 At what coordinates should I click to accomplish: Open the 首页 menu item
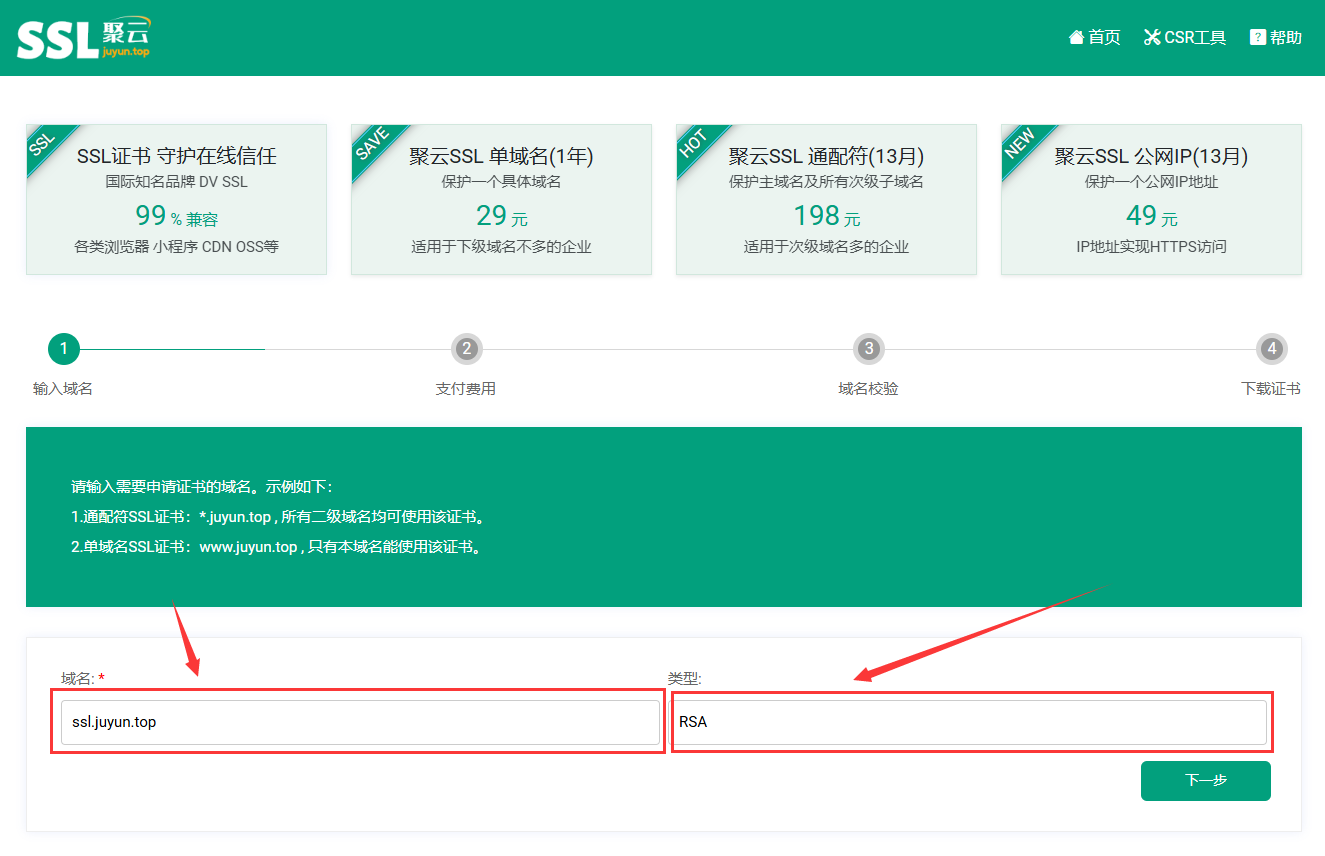pyautogui.click(x=1094, y=37)
